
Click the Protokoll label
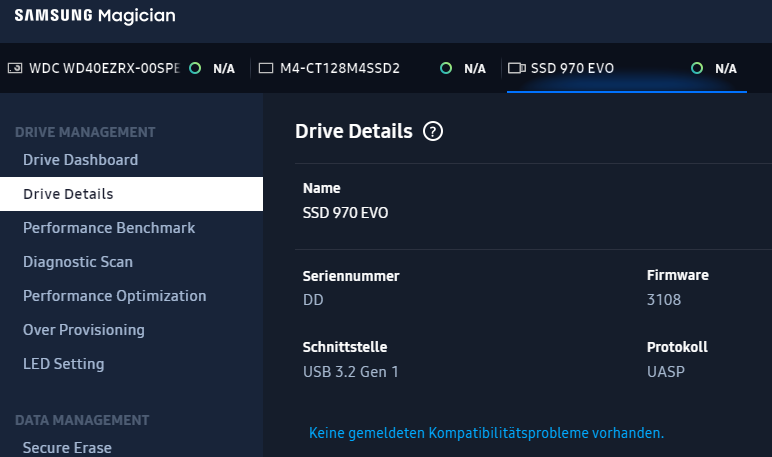tap(677, 347)
